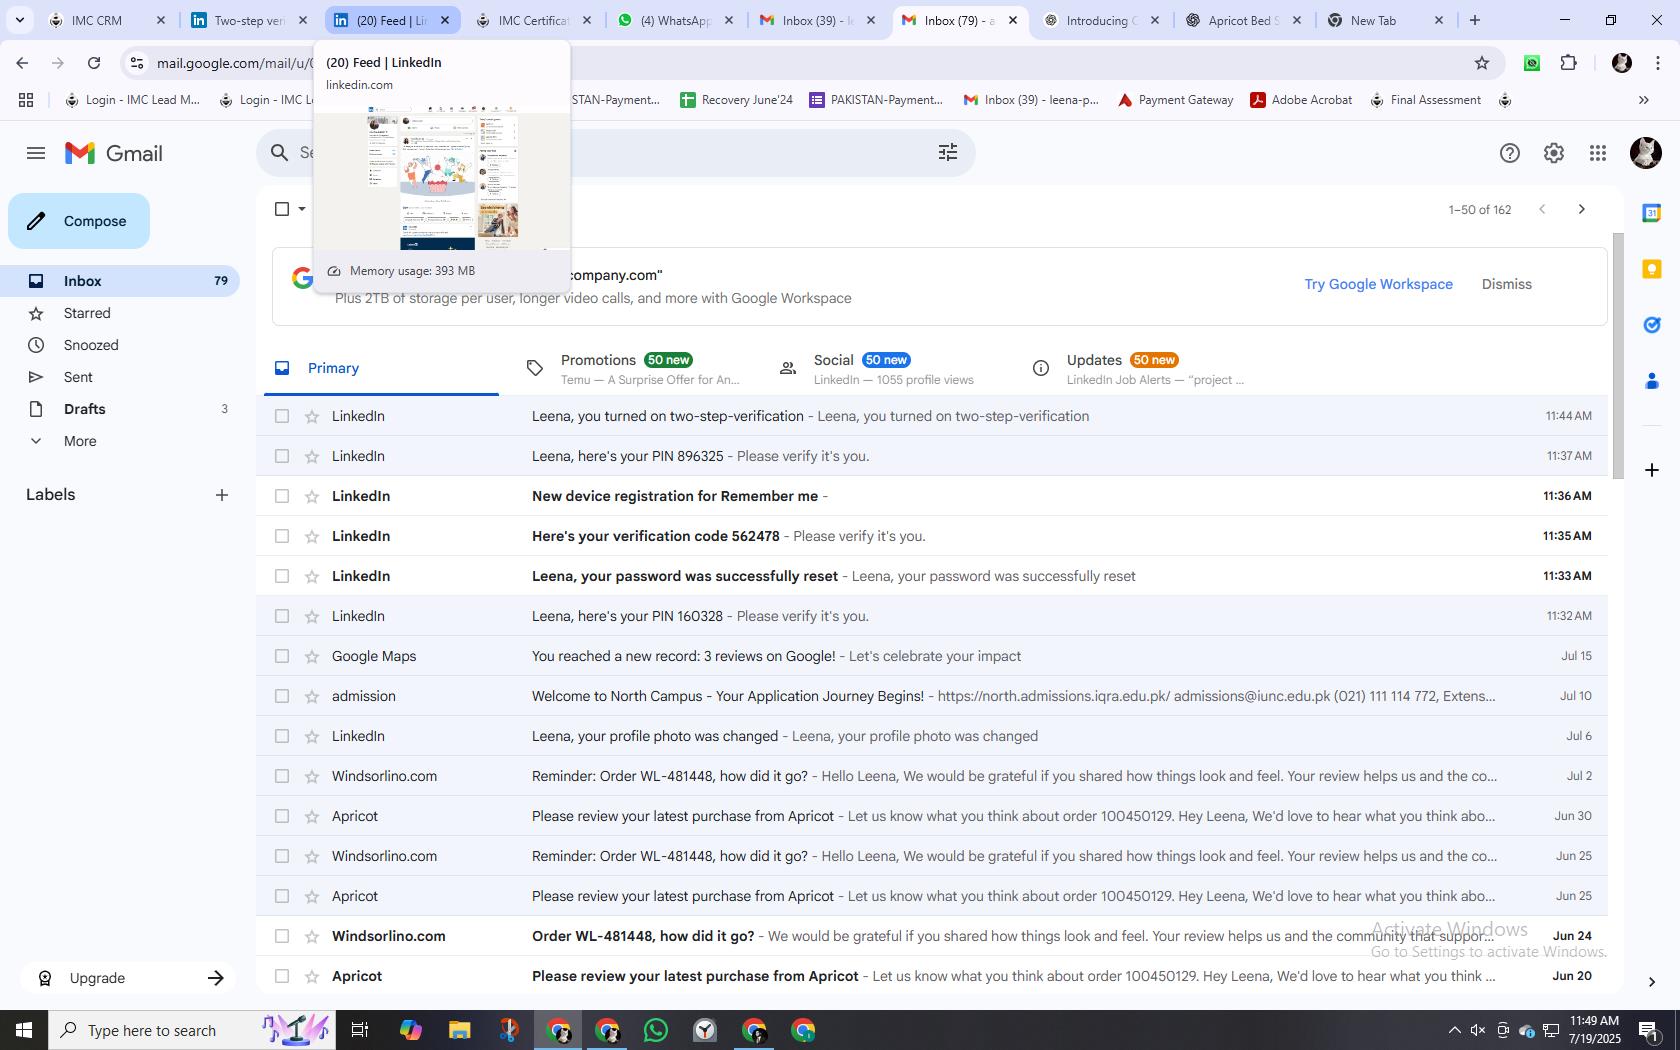Image resolution: width=1680 pixels, height=1050 pixels.
Task: Switch to the Social tab
Action: point(886,368)
